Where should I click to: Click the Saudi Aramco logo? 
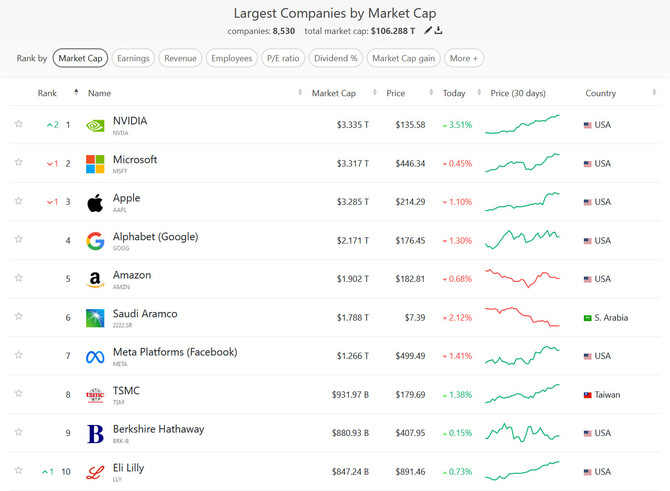[x=95, y=318]
